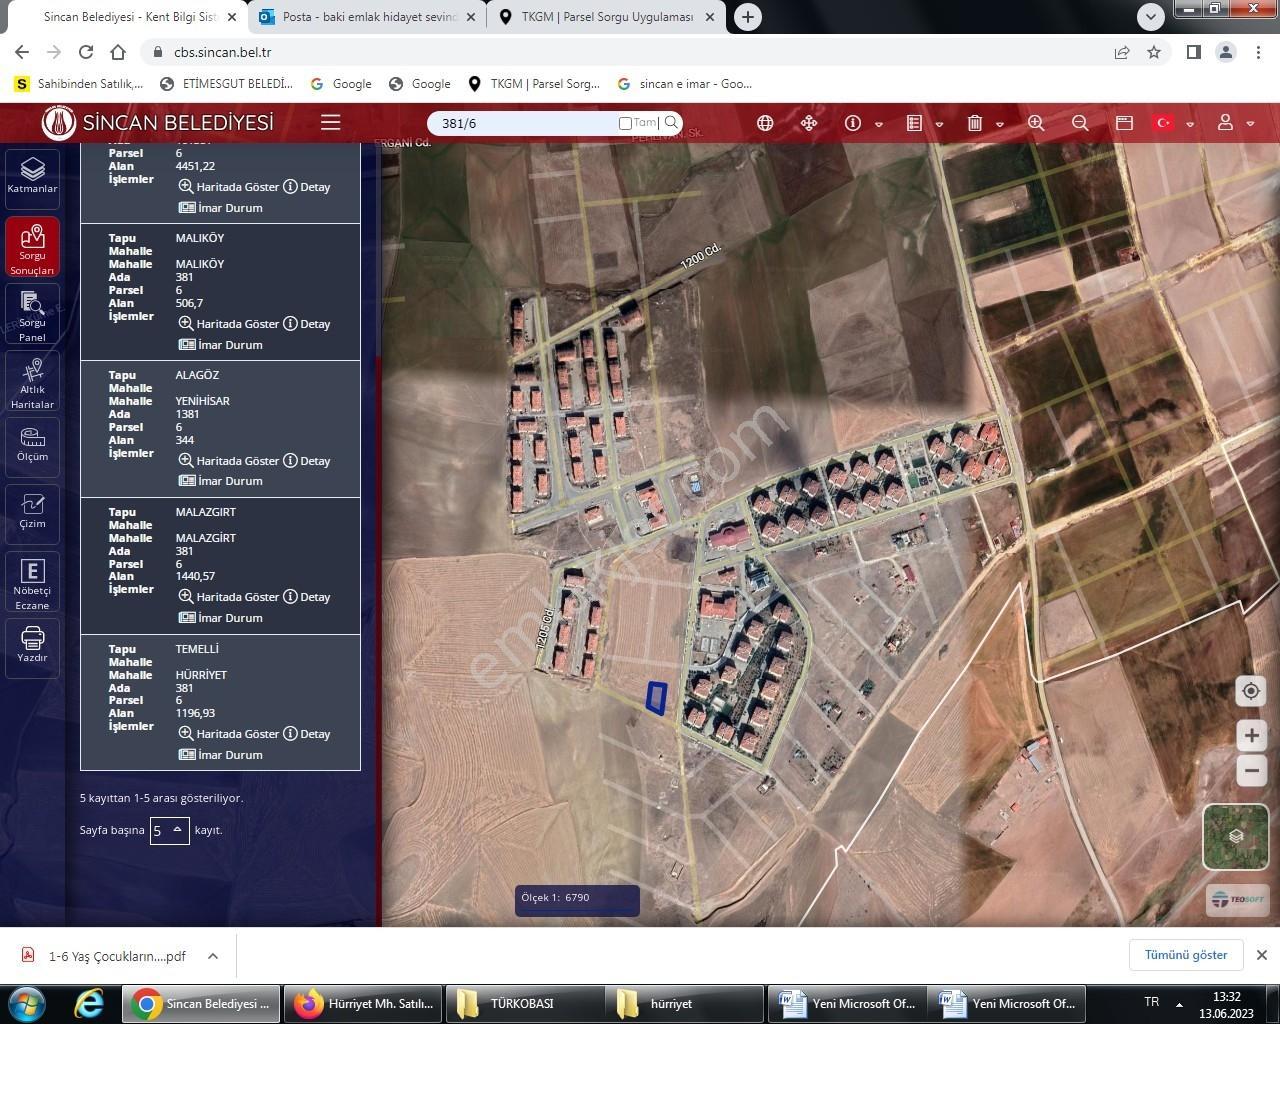Switch to TKGM Parsel Sorgu browser tab
Viewport: 1280px width, 1120px height.
(x=606, y=17)
